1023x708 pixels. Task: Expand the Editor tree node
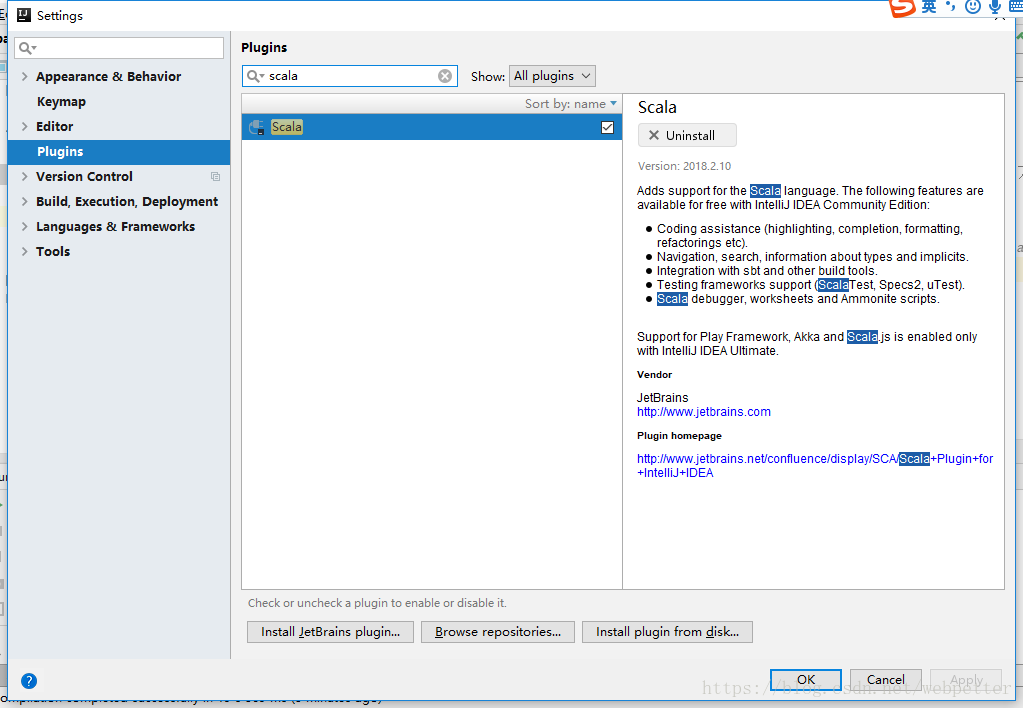click(x=25, y=127)
